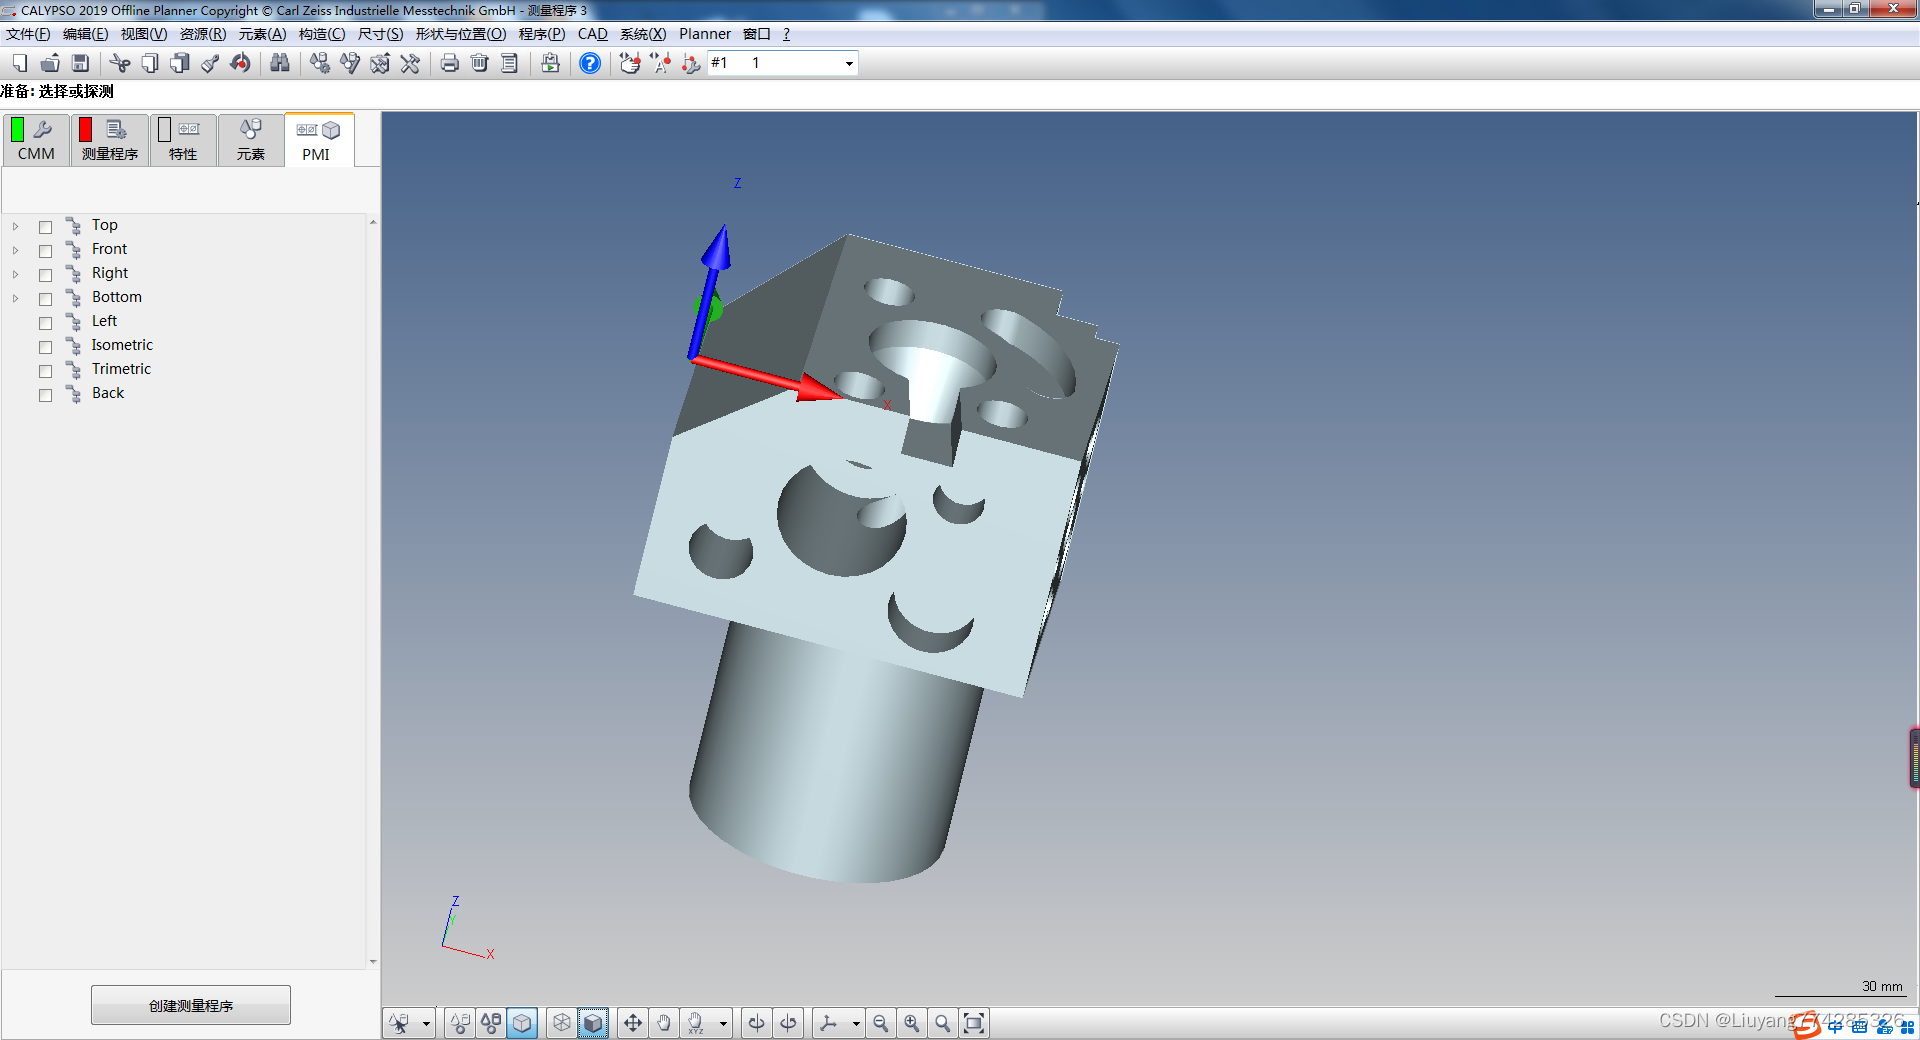The image size is (1920, 1040).
Task: Click the New measurement plan icon
Action: point(20,63)
